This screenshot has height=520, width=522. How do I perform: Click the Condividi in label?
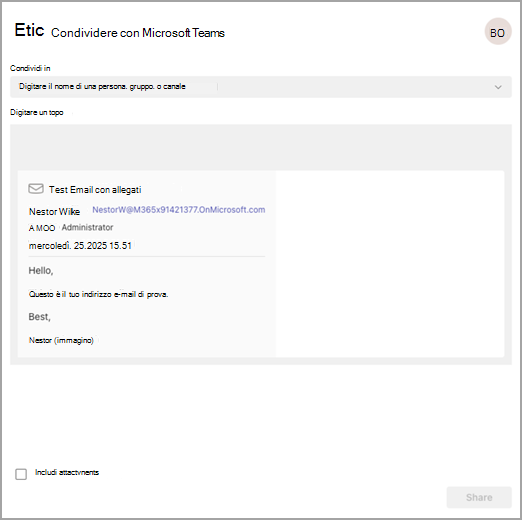(30, 68)
